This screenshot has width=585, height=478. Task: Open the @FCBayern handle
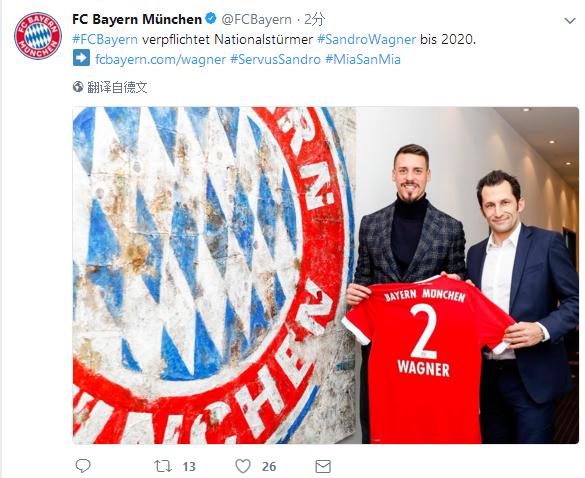point(256,19)
